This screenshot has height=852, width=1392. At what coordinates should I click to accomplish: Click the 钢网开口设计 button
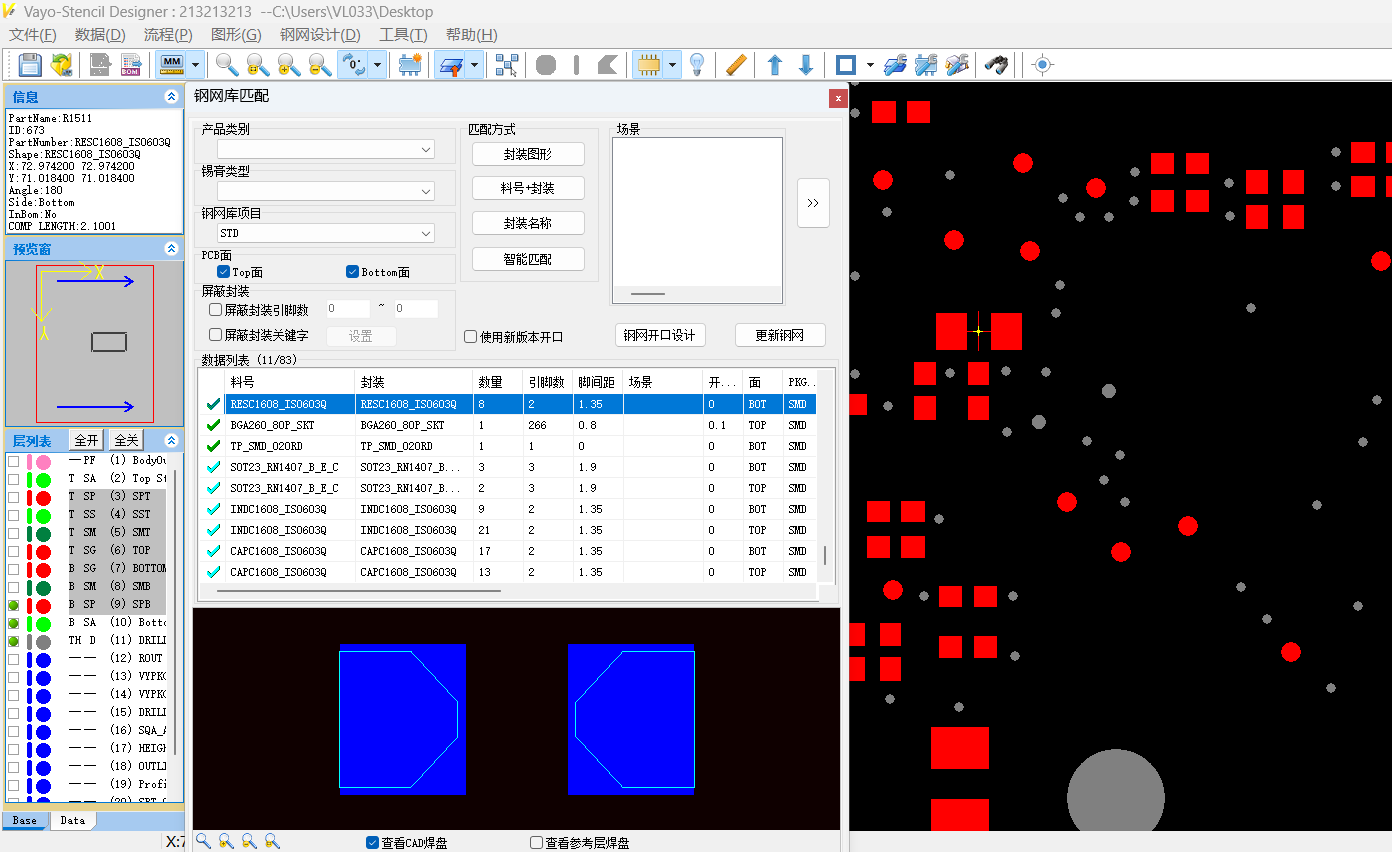tap(659, 335)
